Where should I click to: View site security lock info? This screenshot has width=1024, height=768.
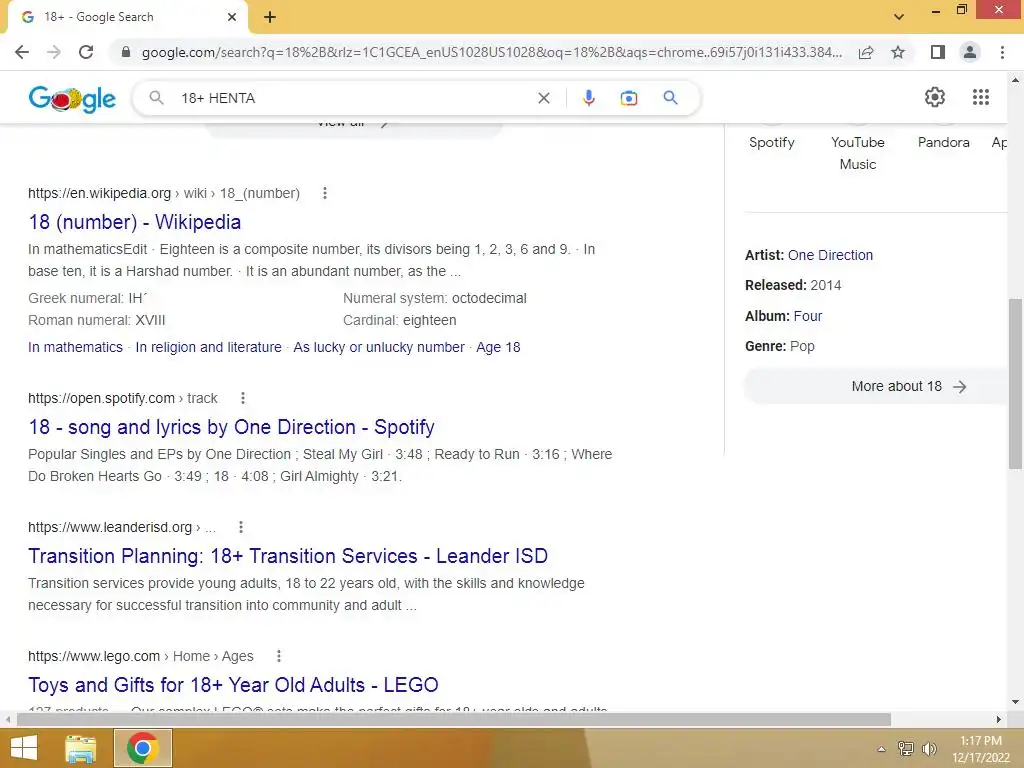point(126,52)
